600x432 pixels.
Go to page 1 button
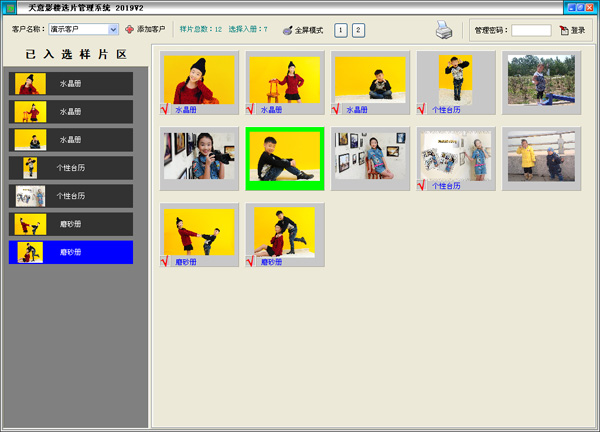point(341,31)
